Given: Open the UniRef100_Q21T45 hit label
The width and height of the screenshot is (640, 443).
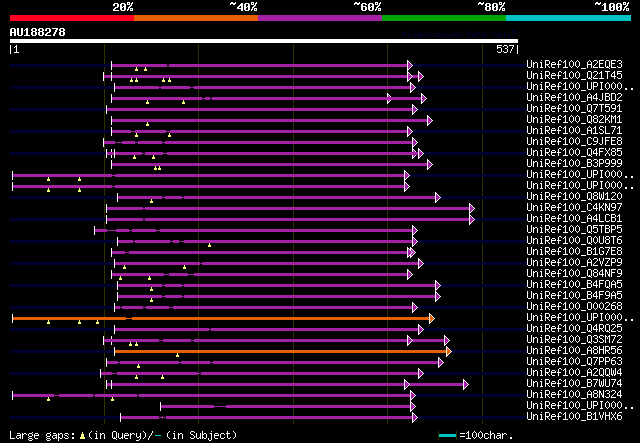Looking at the screenshot, I should [x=574, y=76].
